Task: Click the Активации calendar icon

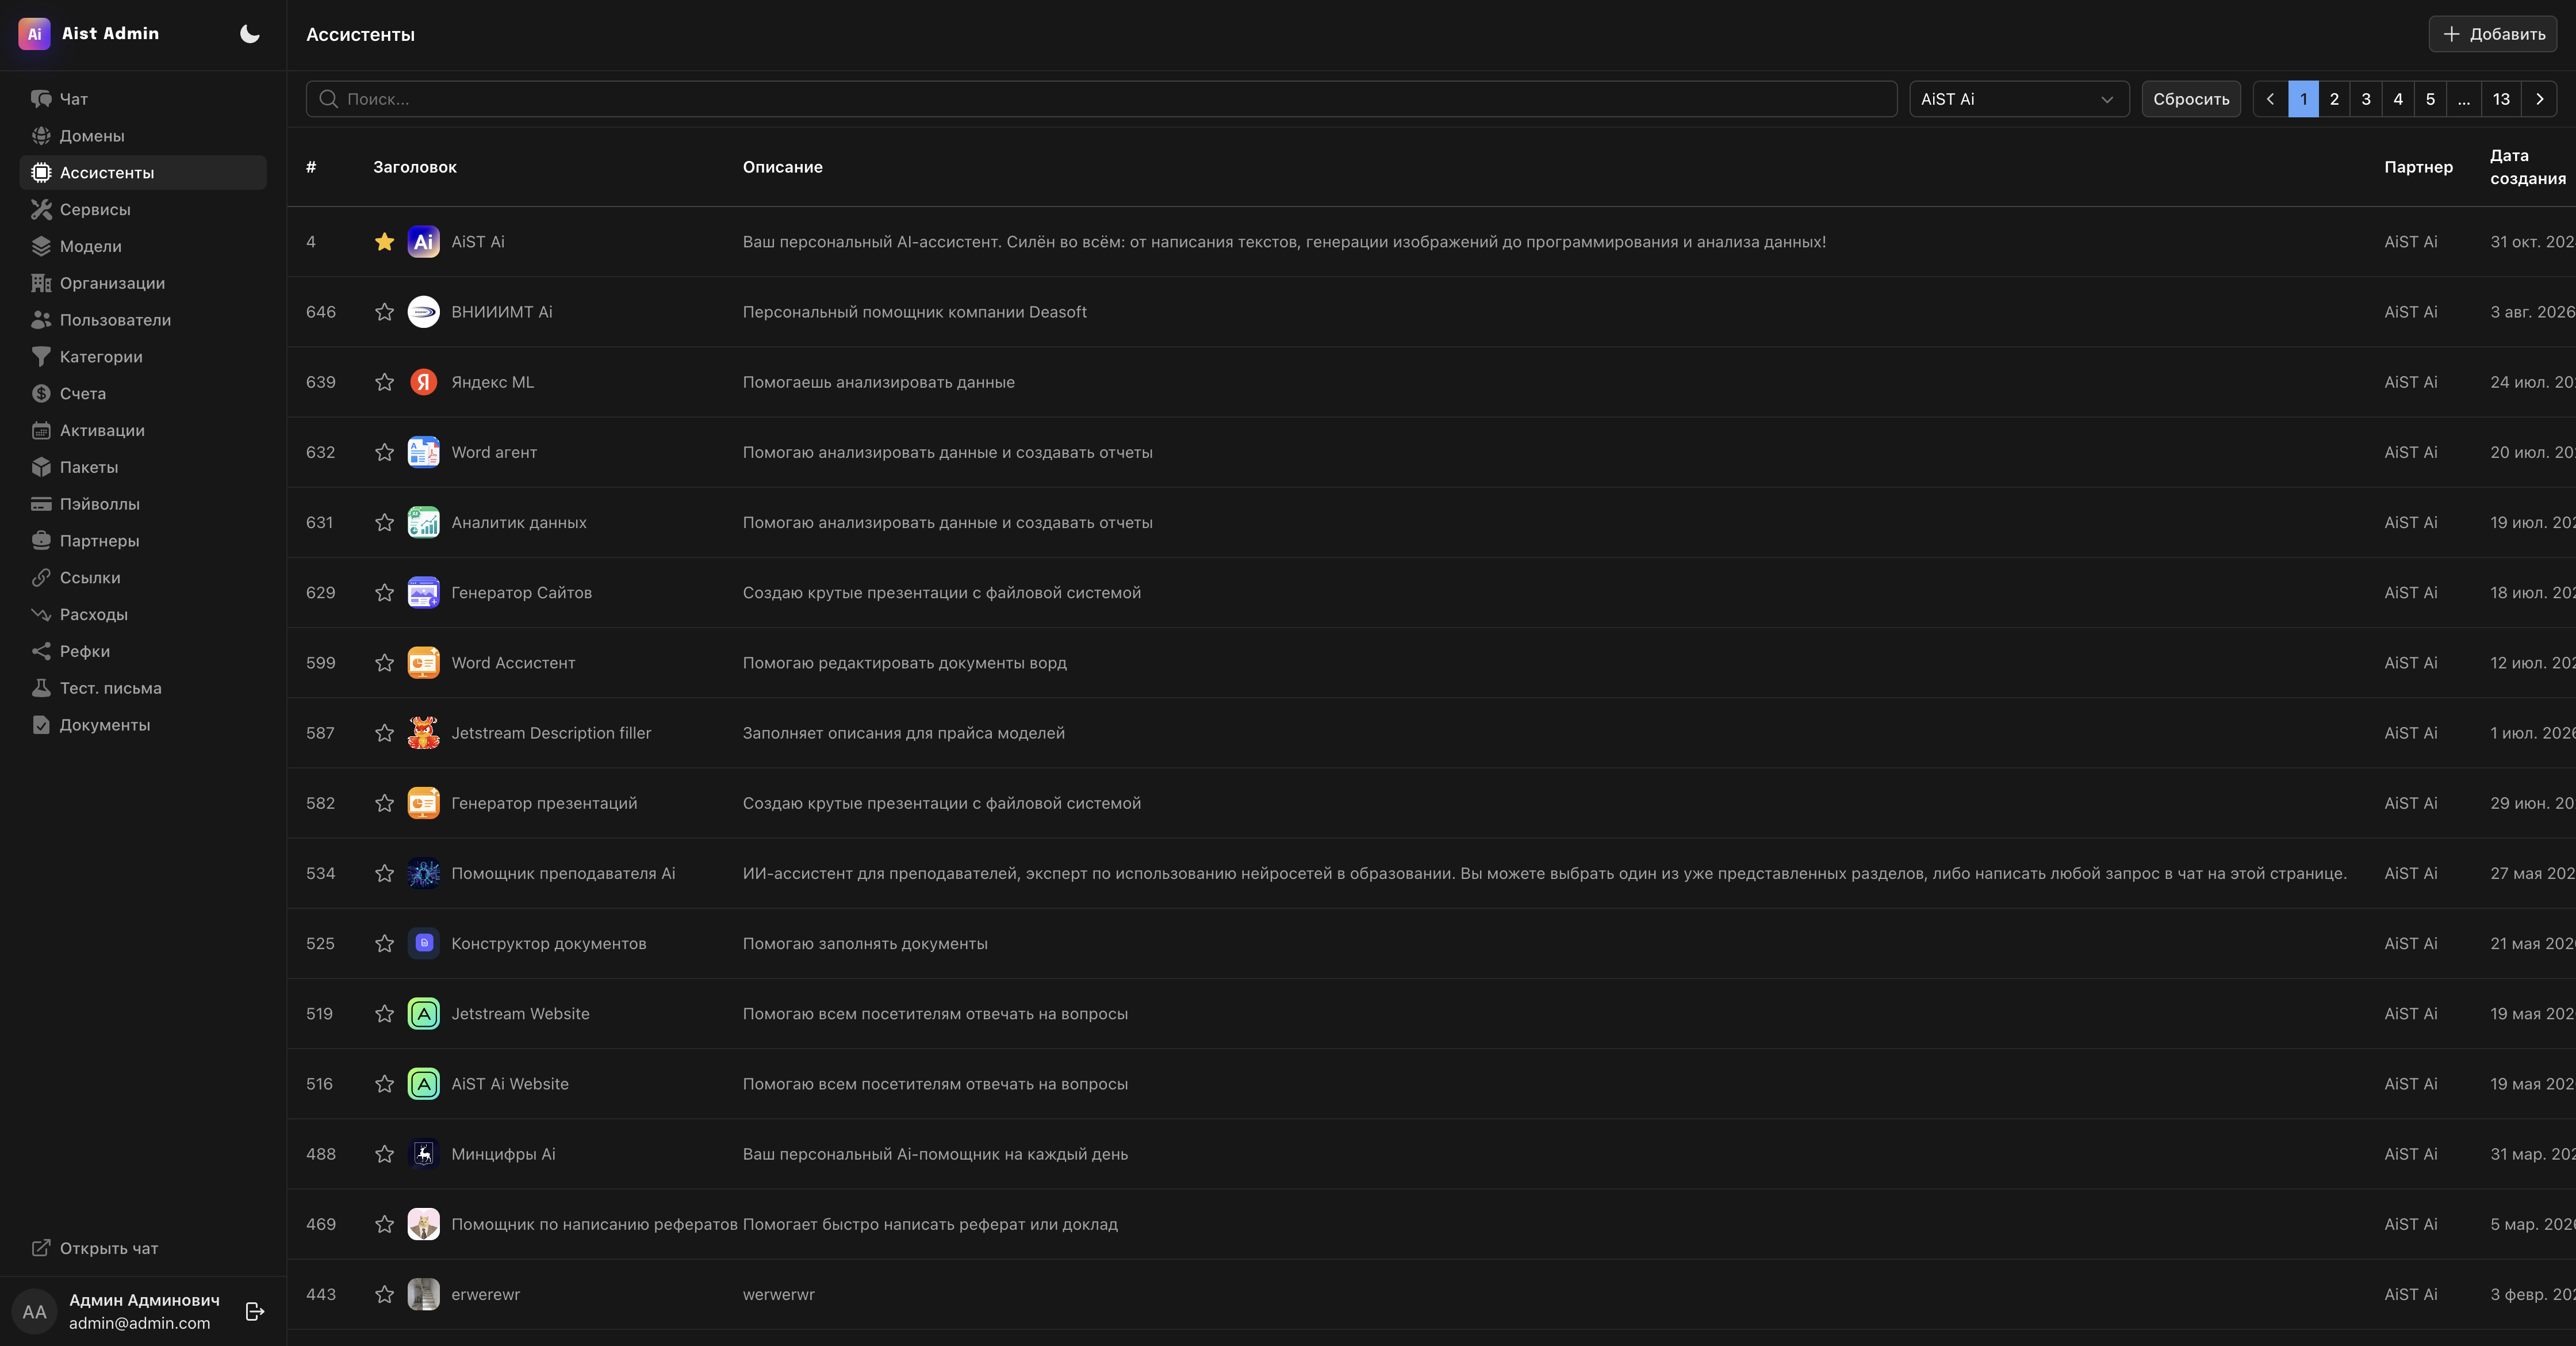Action: pos(41,430)
